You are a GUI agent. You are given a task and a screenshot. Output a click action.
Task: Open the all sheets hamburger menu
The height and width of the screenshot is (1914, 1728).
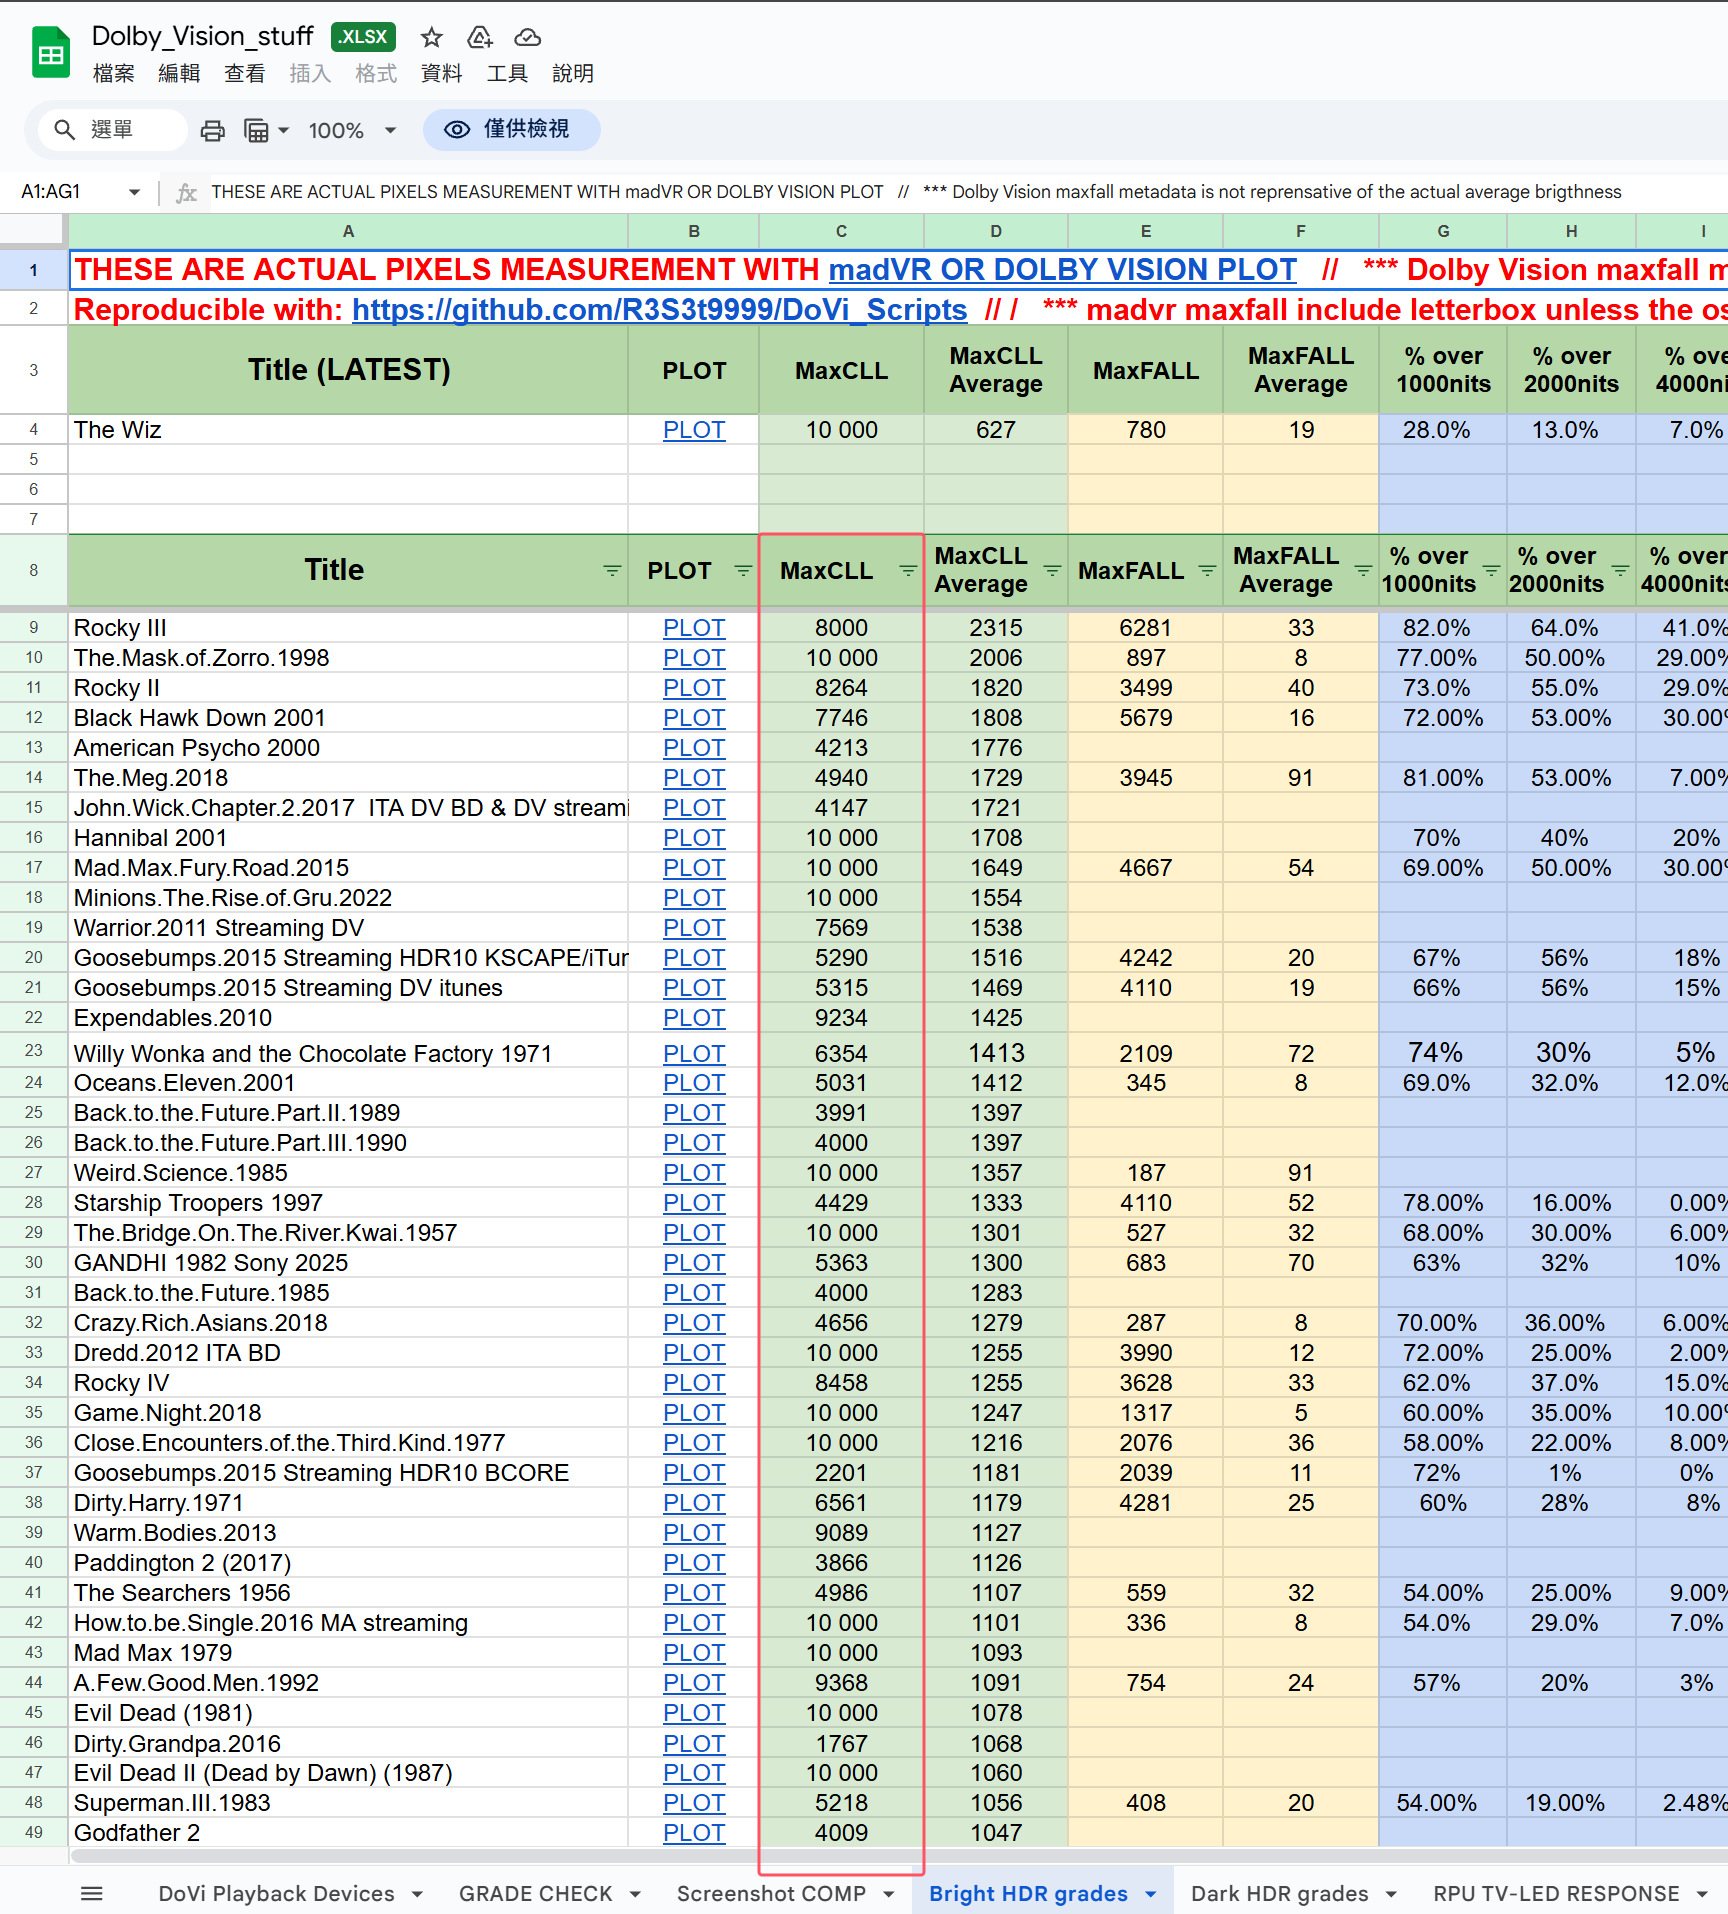tap(92, 1893)
